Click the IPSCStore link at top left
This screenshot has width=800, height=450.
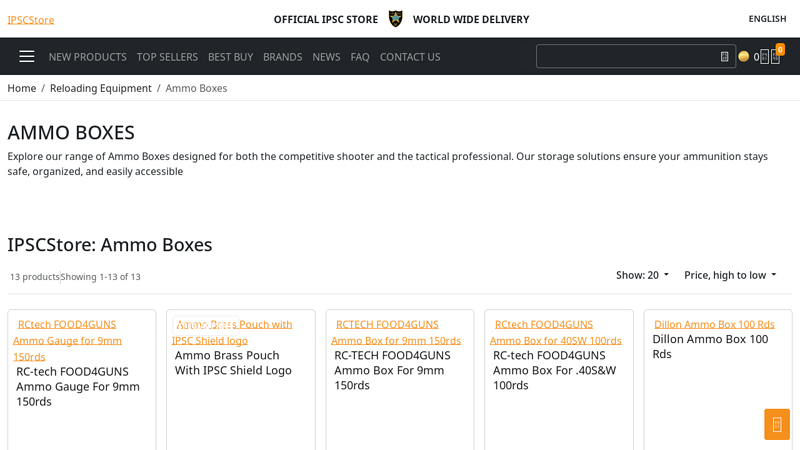click(31, 20)
